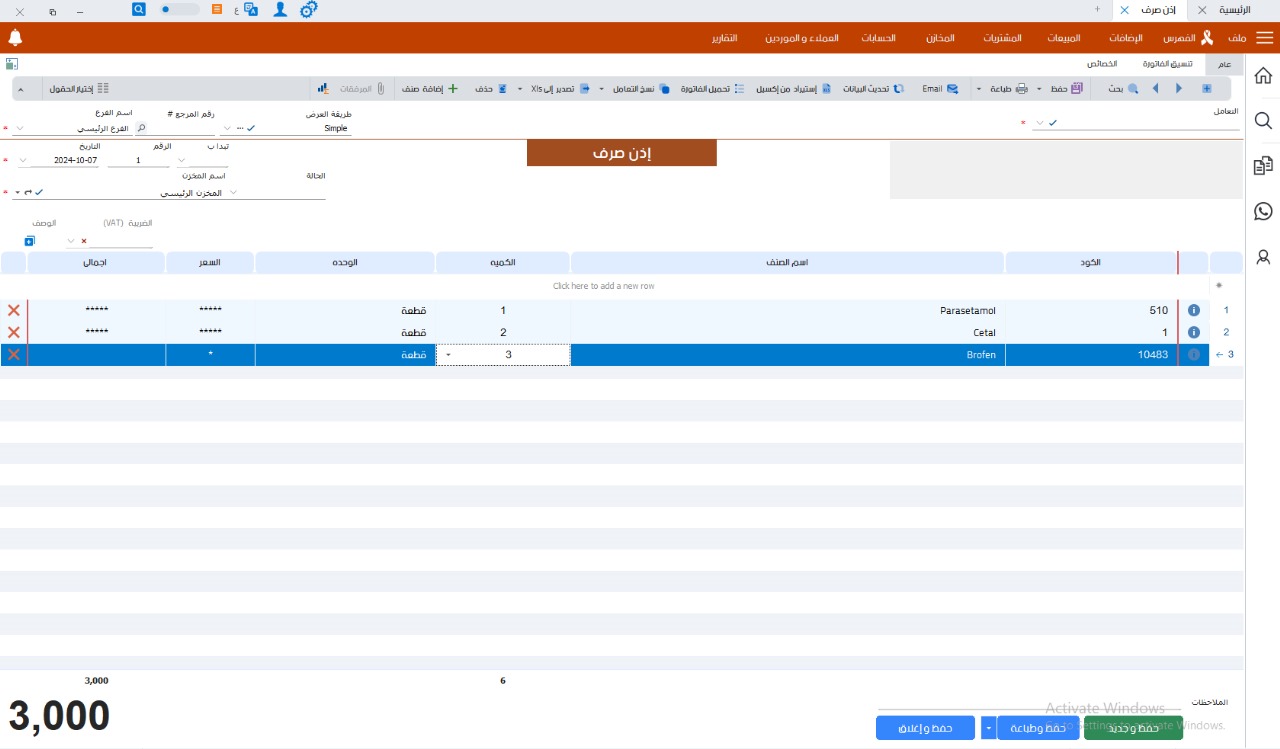This screenshot has height=749, width=1280.
Task: Click the حفظ save toolbar button
Action: [x=1066, y=88]
